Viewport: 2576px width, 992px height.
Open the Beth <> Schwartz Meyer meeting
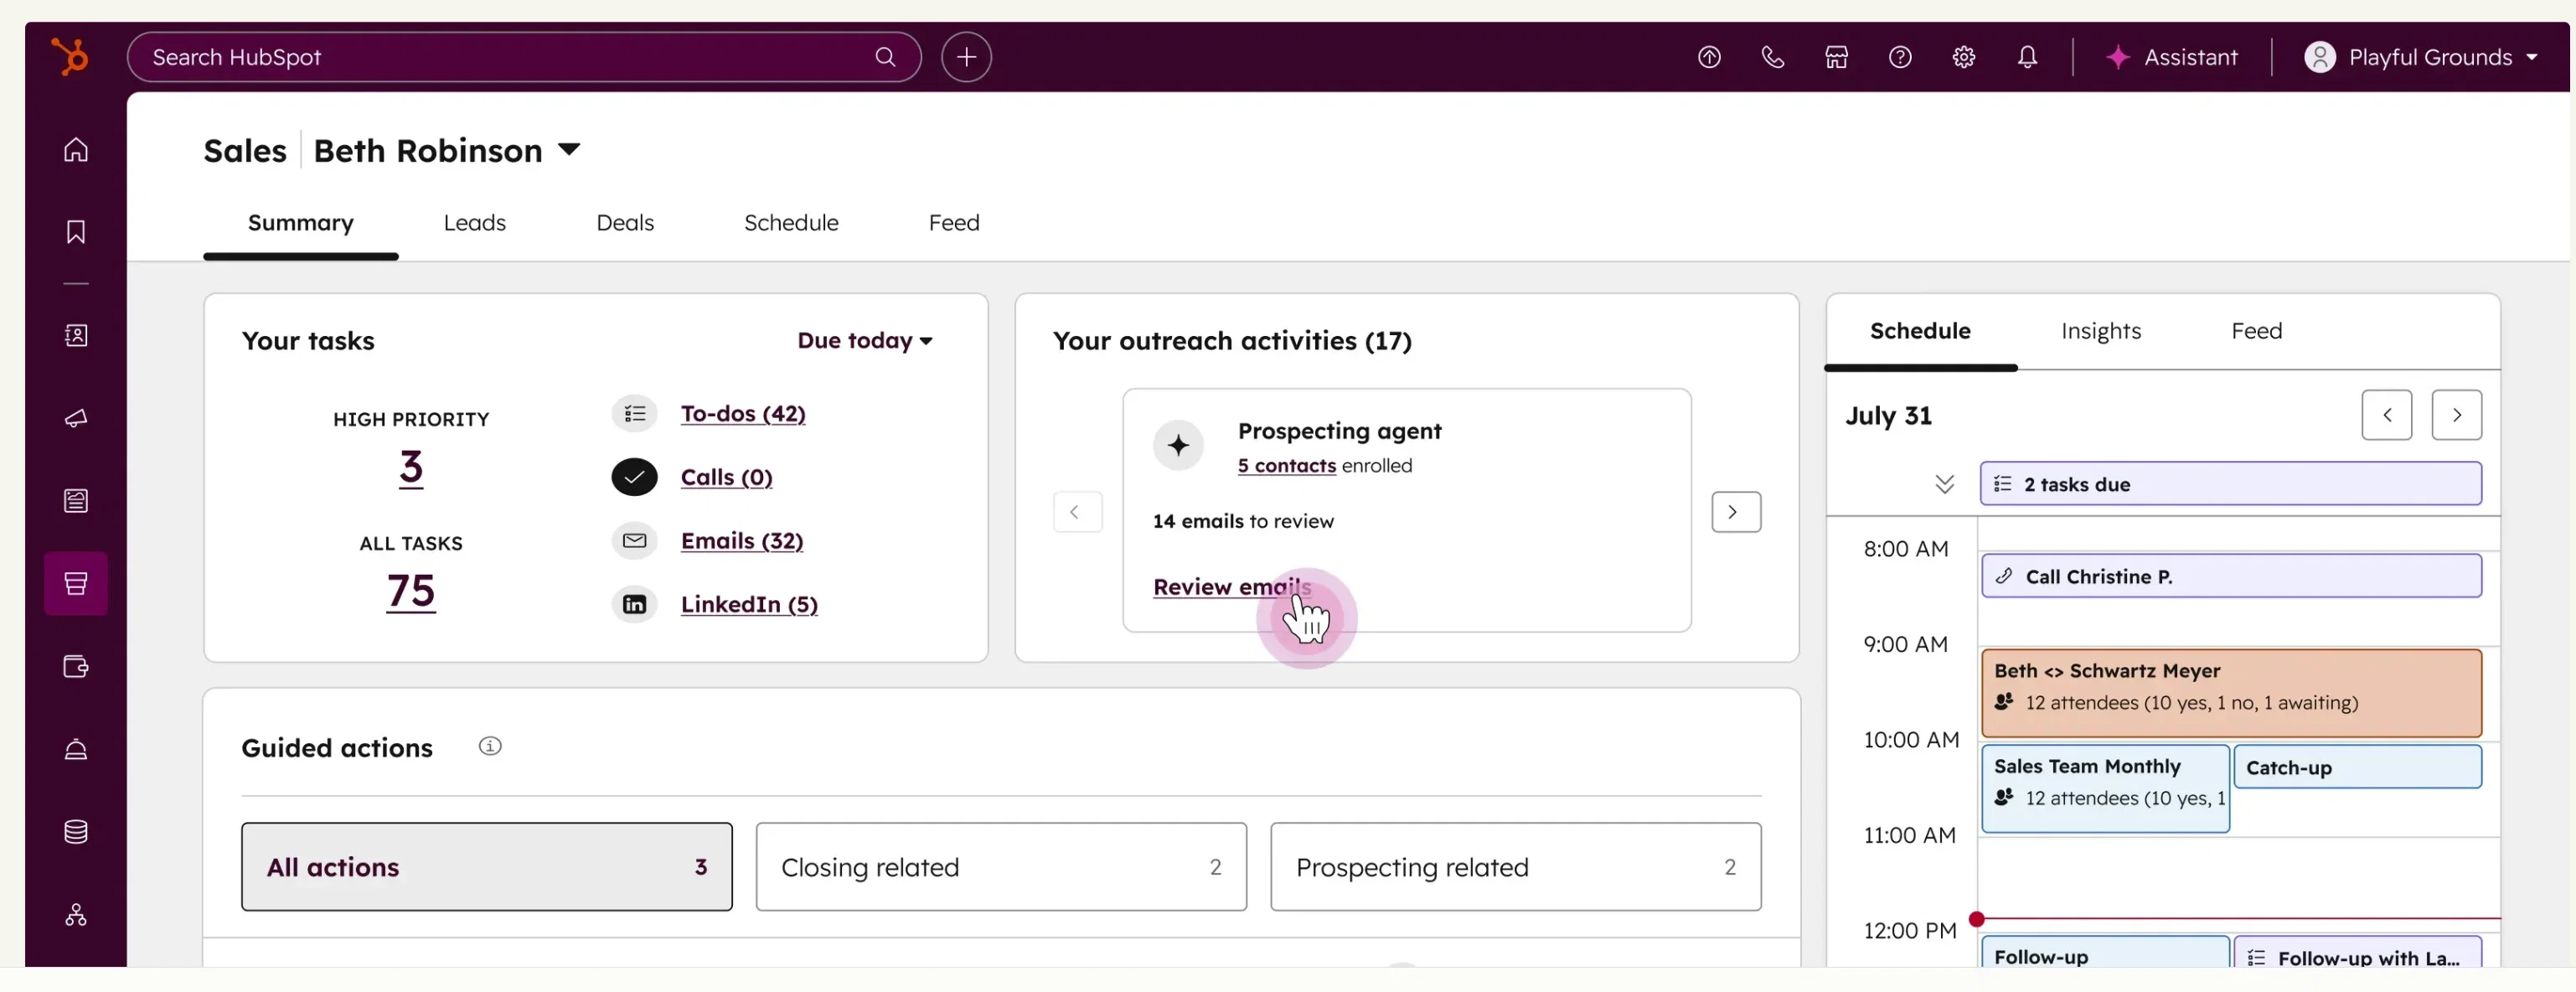[2231, 693]
